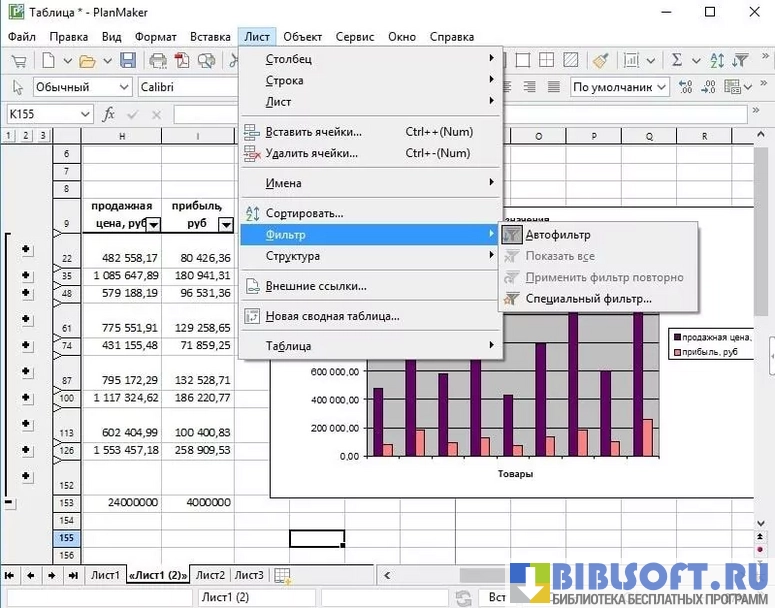
Task: Switch to the Лист3 sheet tab
Action: (x=249, y=575)
